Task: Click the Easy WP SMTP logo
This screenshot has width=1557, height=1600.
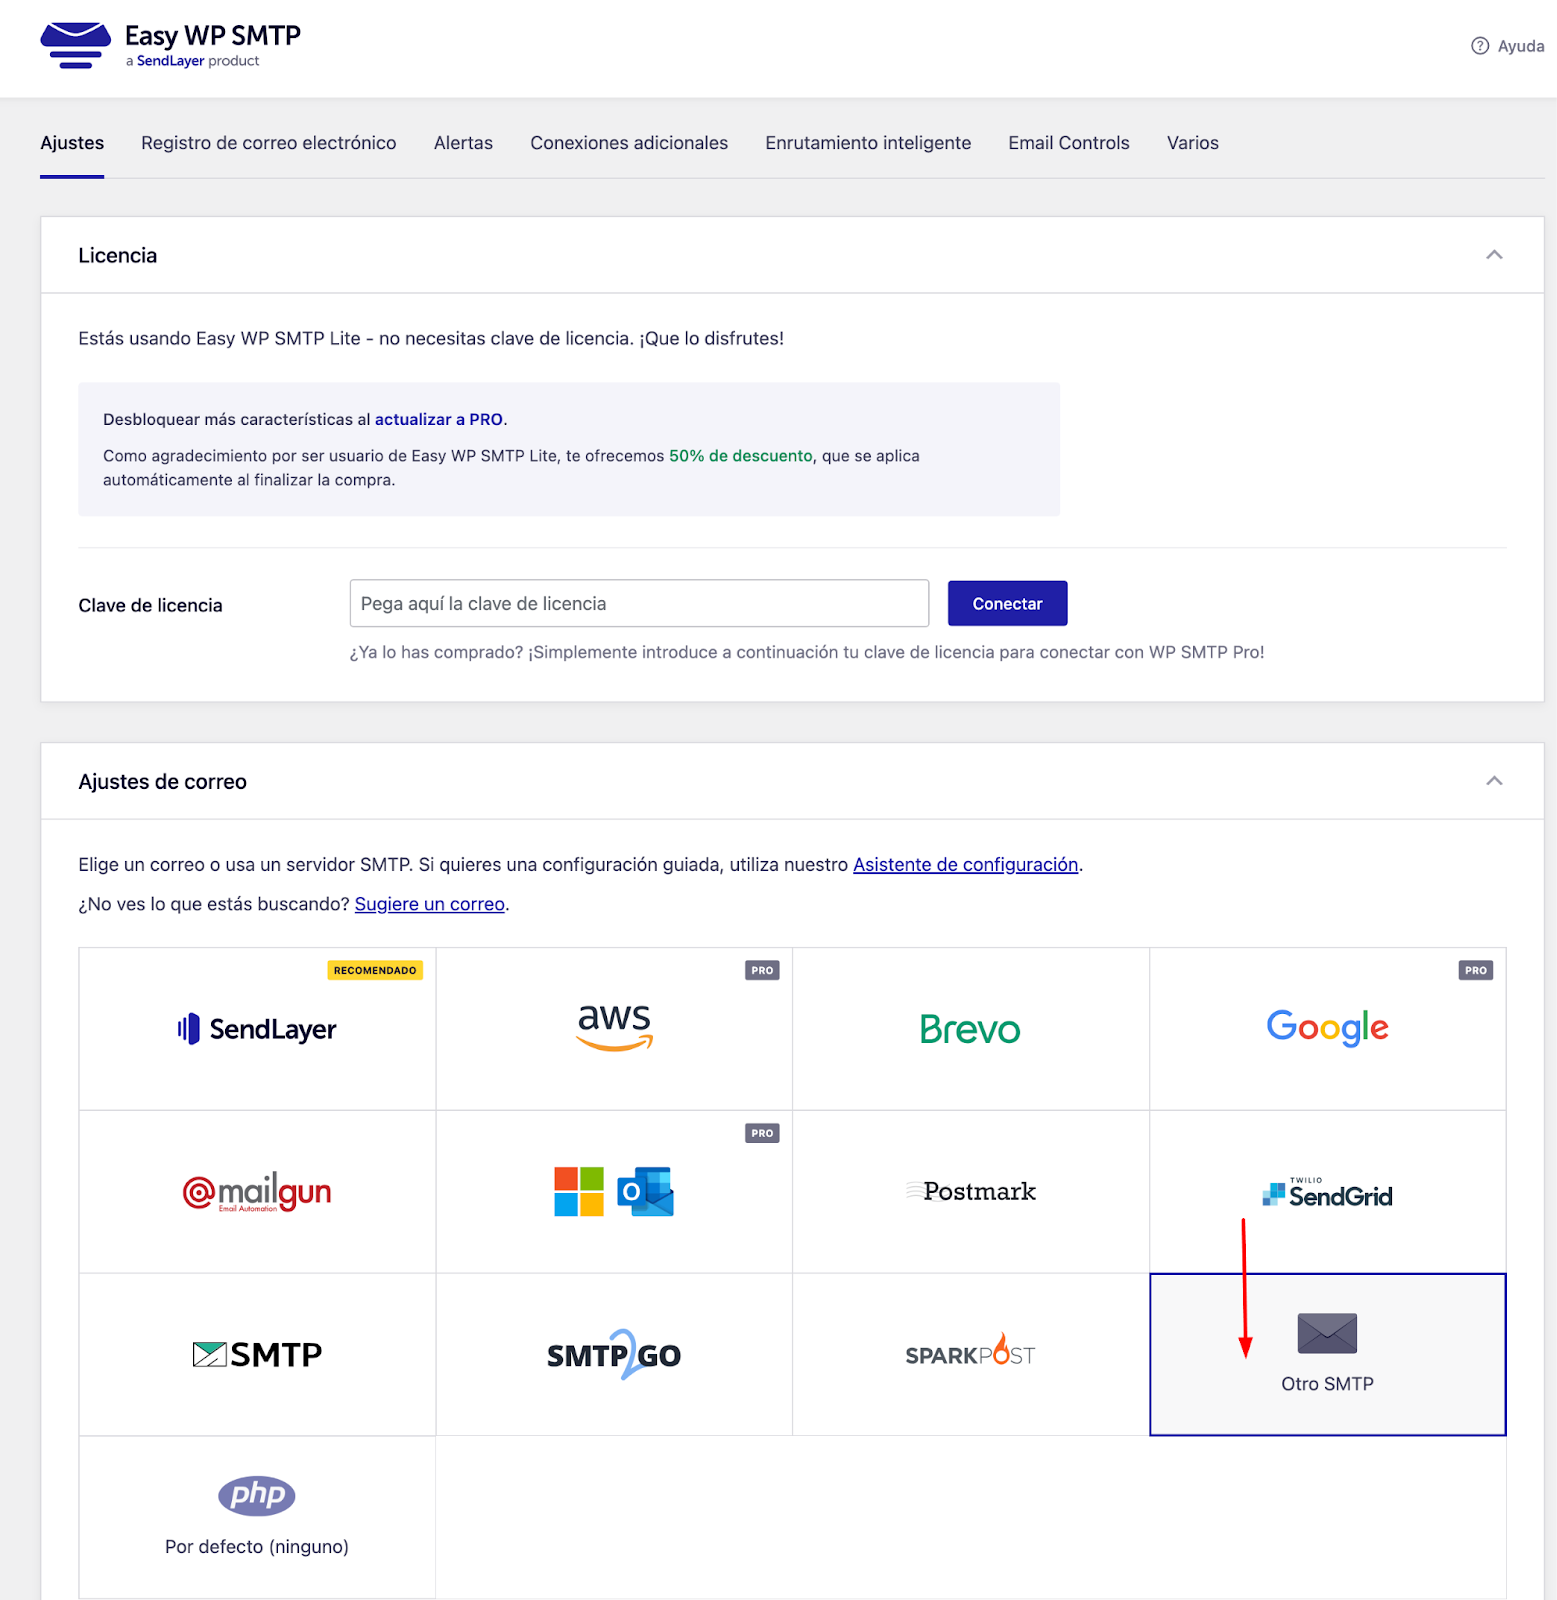Action: (x=170, y=46)
